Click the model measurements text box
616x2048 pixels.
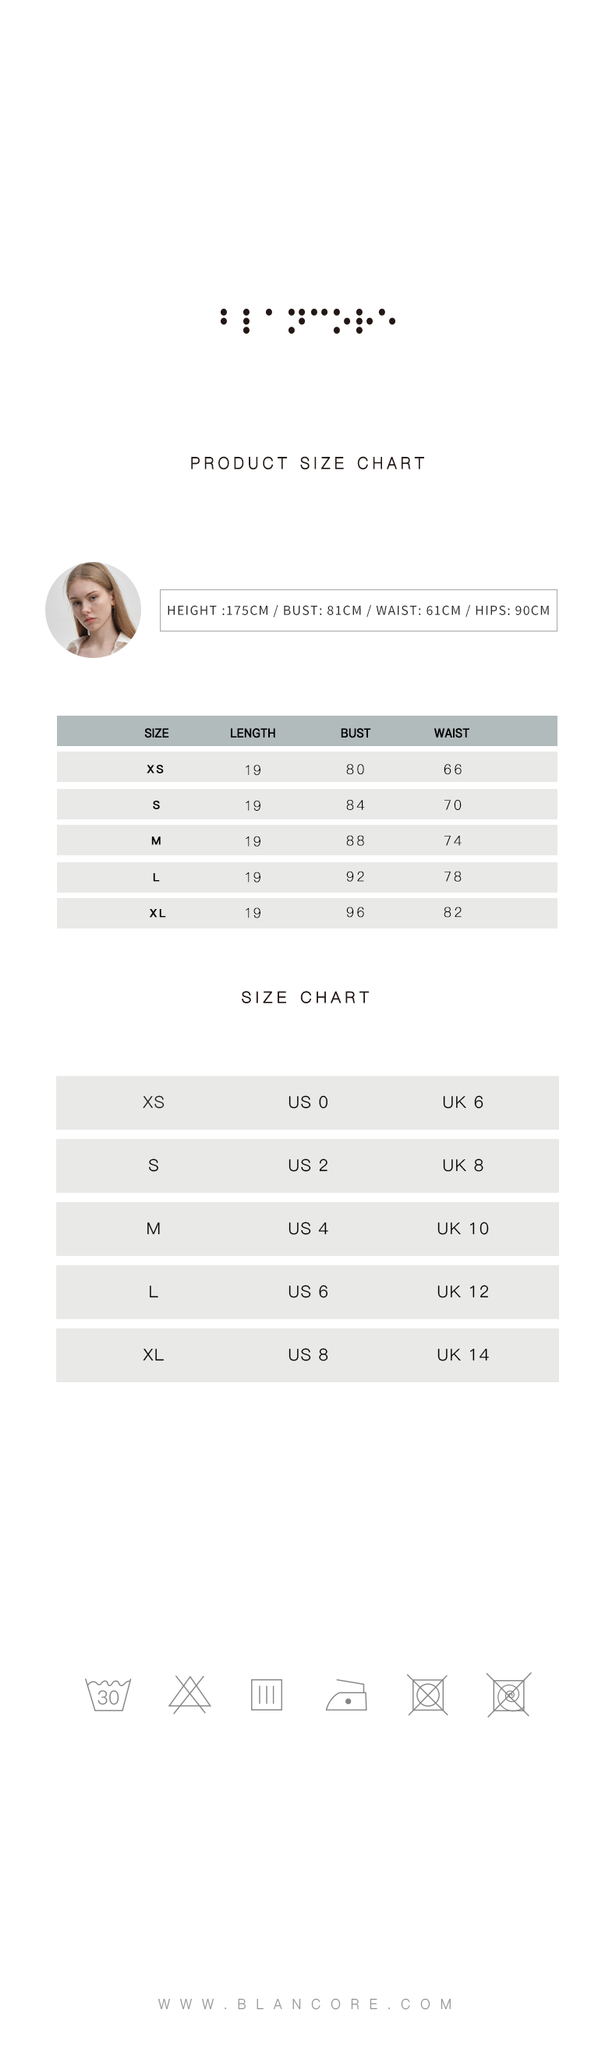pos(358,610)
